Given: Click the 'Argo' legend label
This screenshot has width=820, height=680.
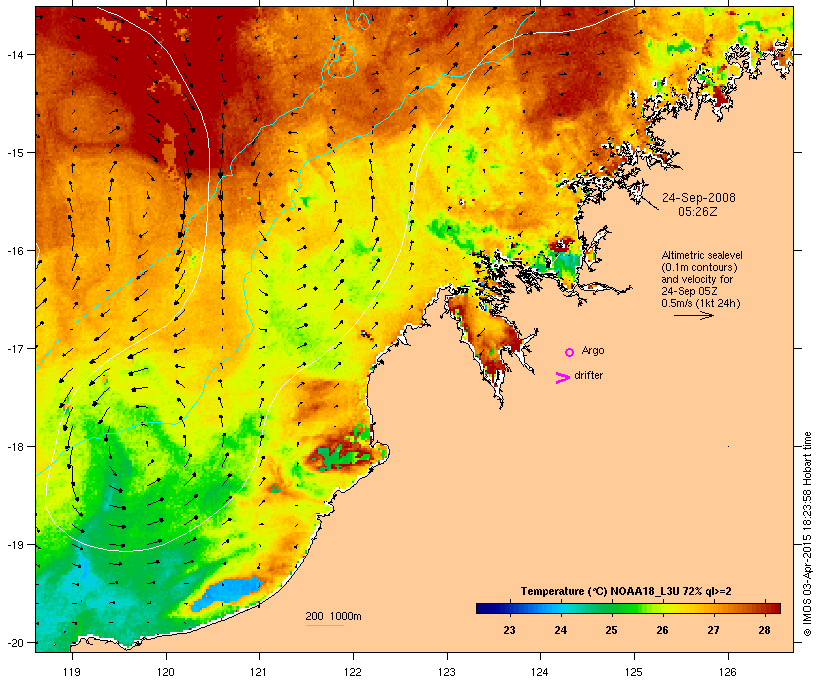Looking at the screenshot, I should point(593,350).
